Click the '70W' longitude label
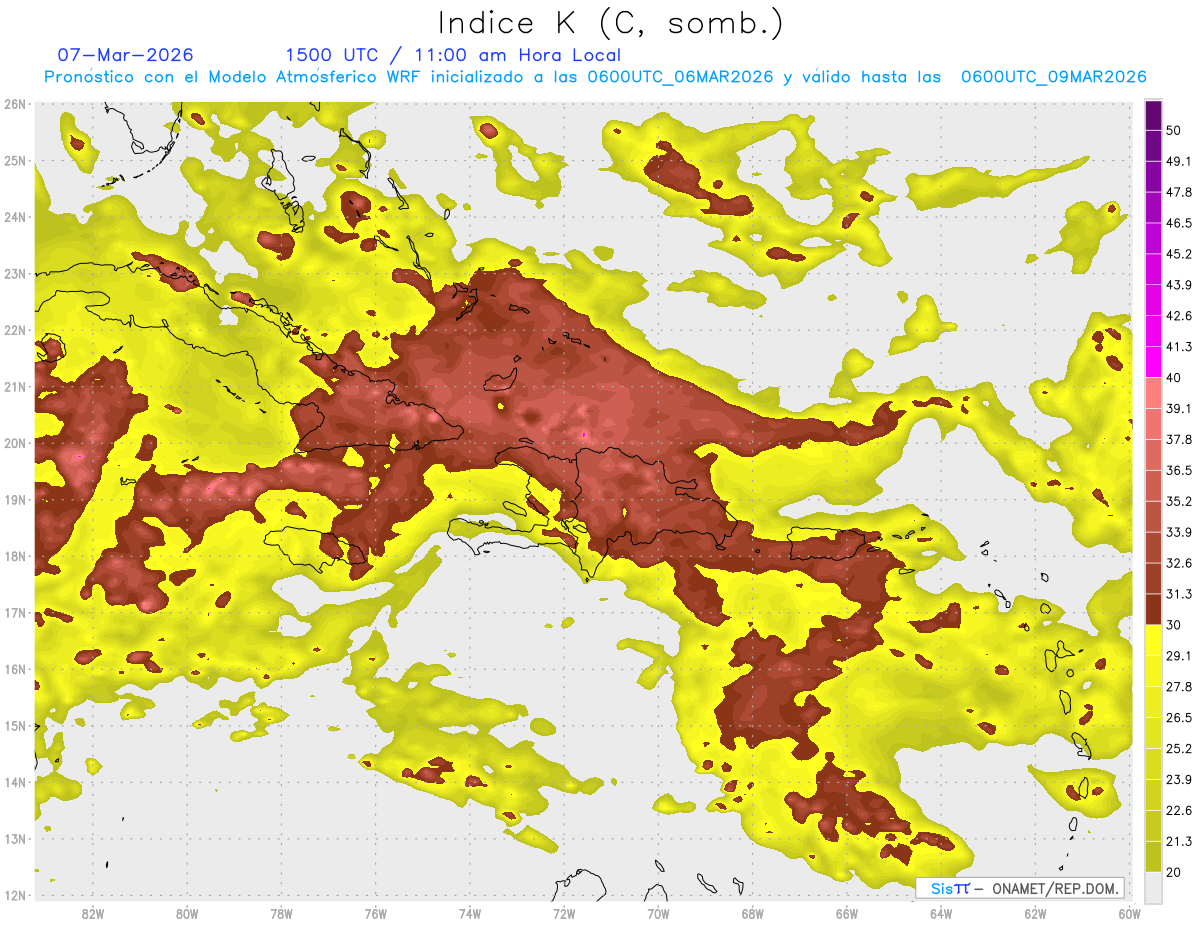 pyautogui.click(x=658, y=914)
